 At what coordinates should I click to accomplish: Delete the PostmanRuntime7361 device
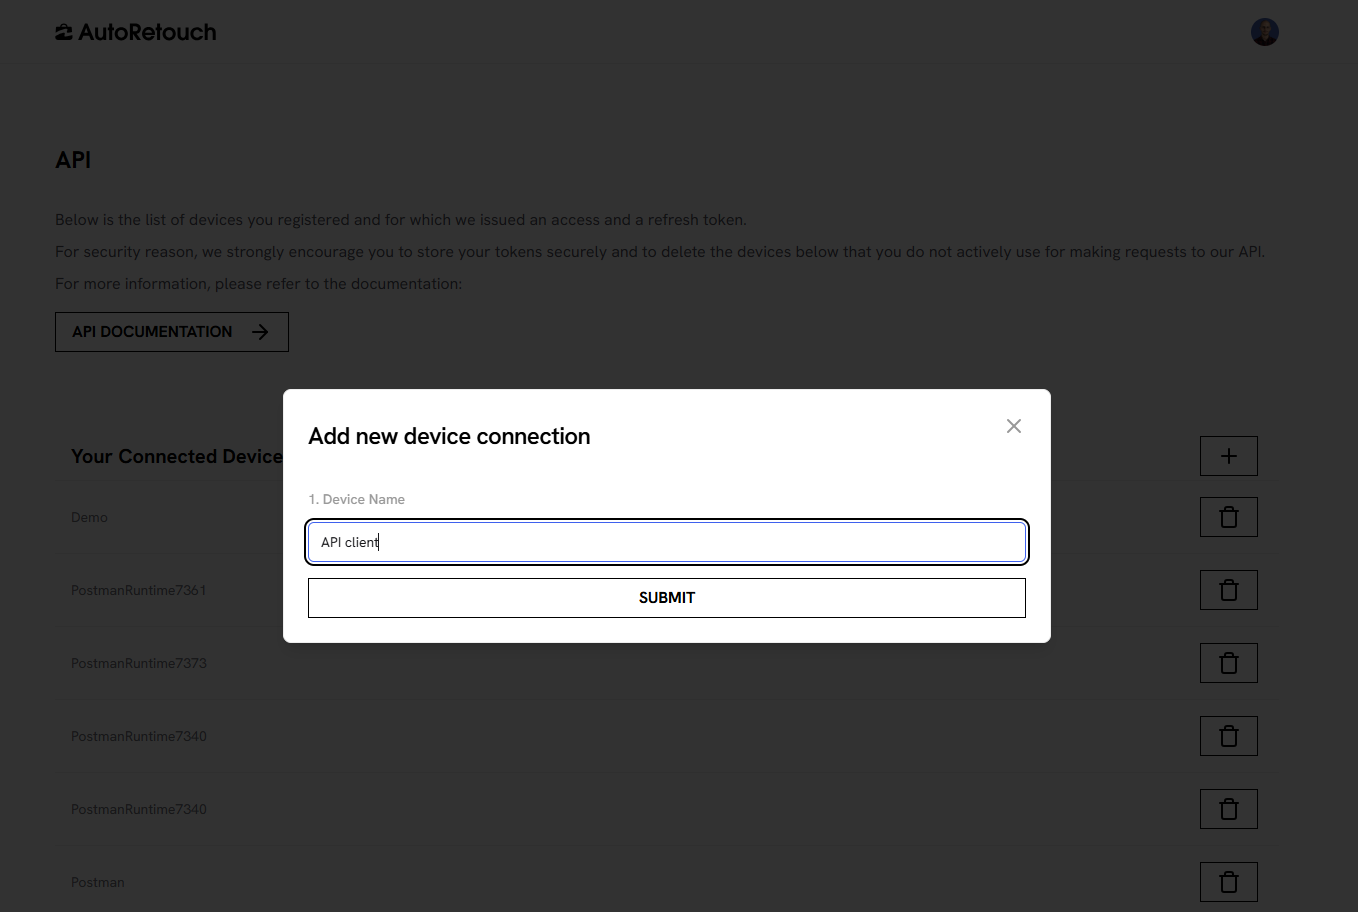pos(1229,590)
